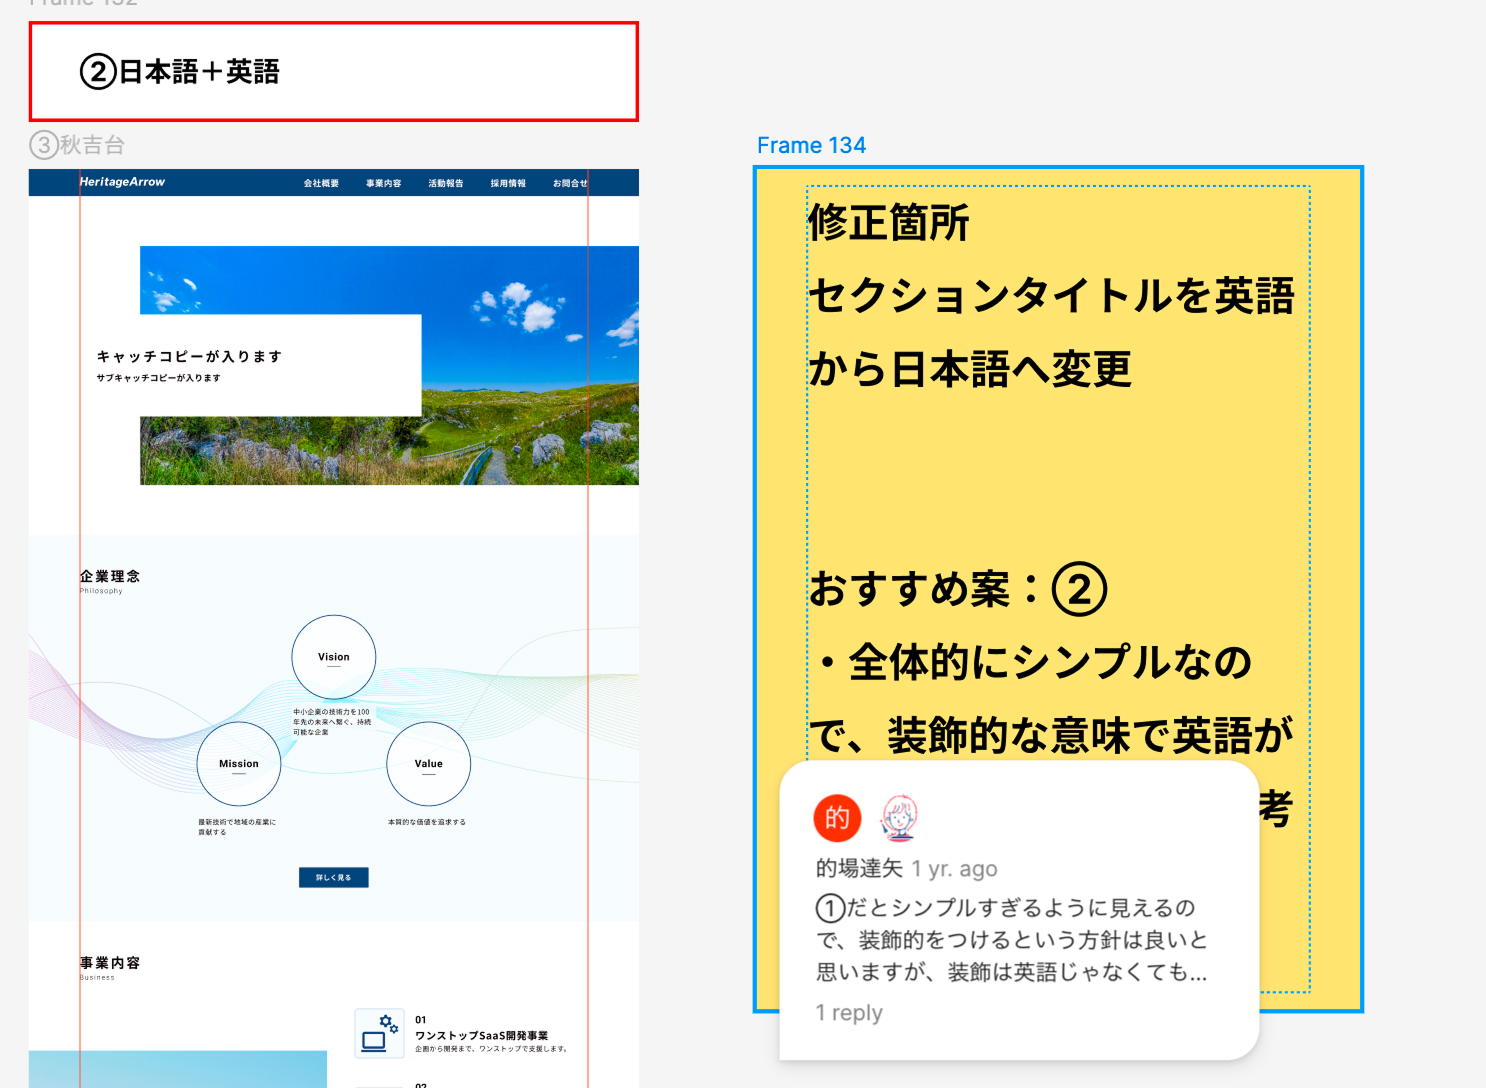Open the 1 reply thread link

pyautogui.click(x=849, y=1013)
